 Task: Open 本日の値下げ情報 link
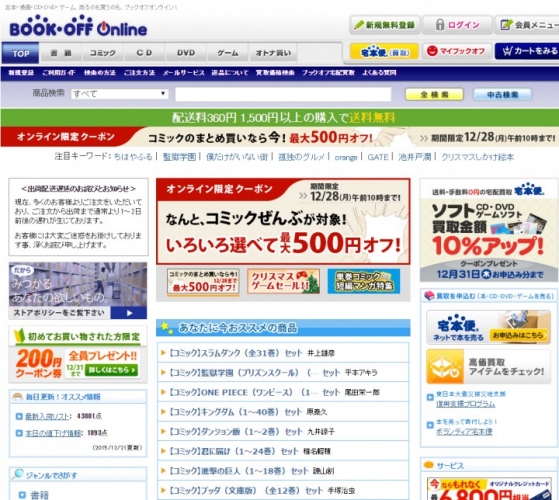coord(53,433)
